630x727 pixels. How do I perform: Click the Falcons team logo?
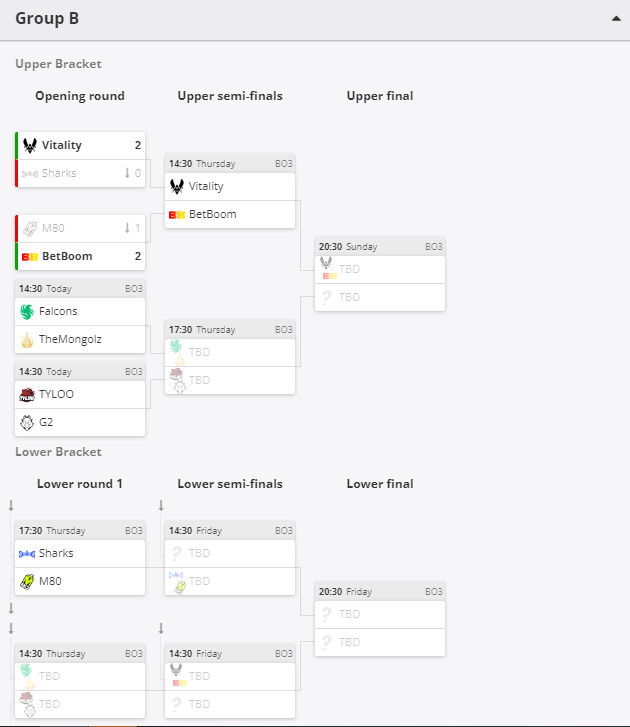coord(27,312)
